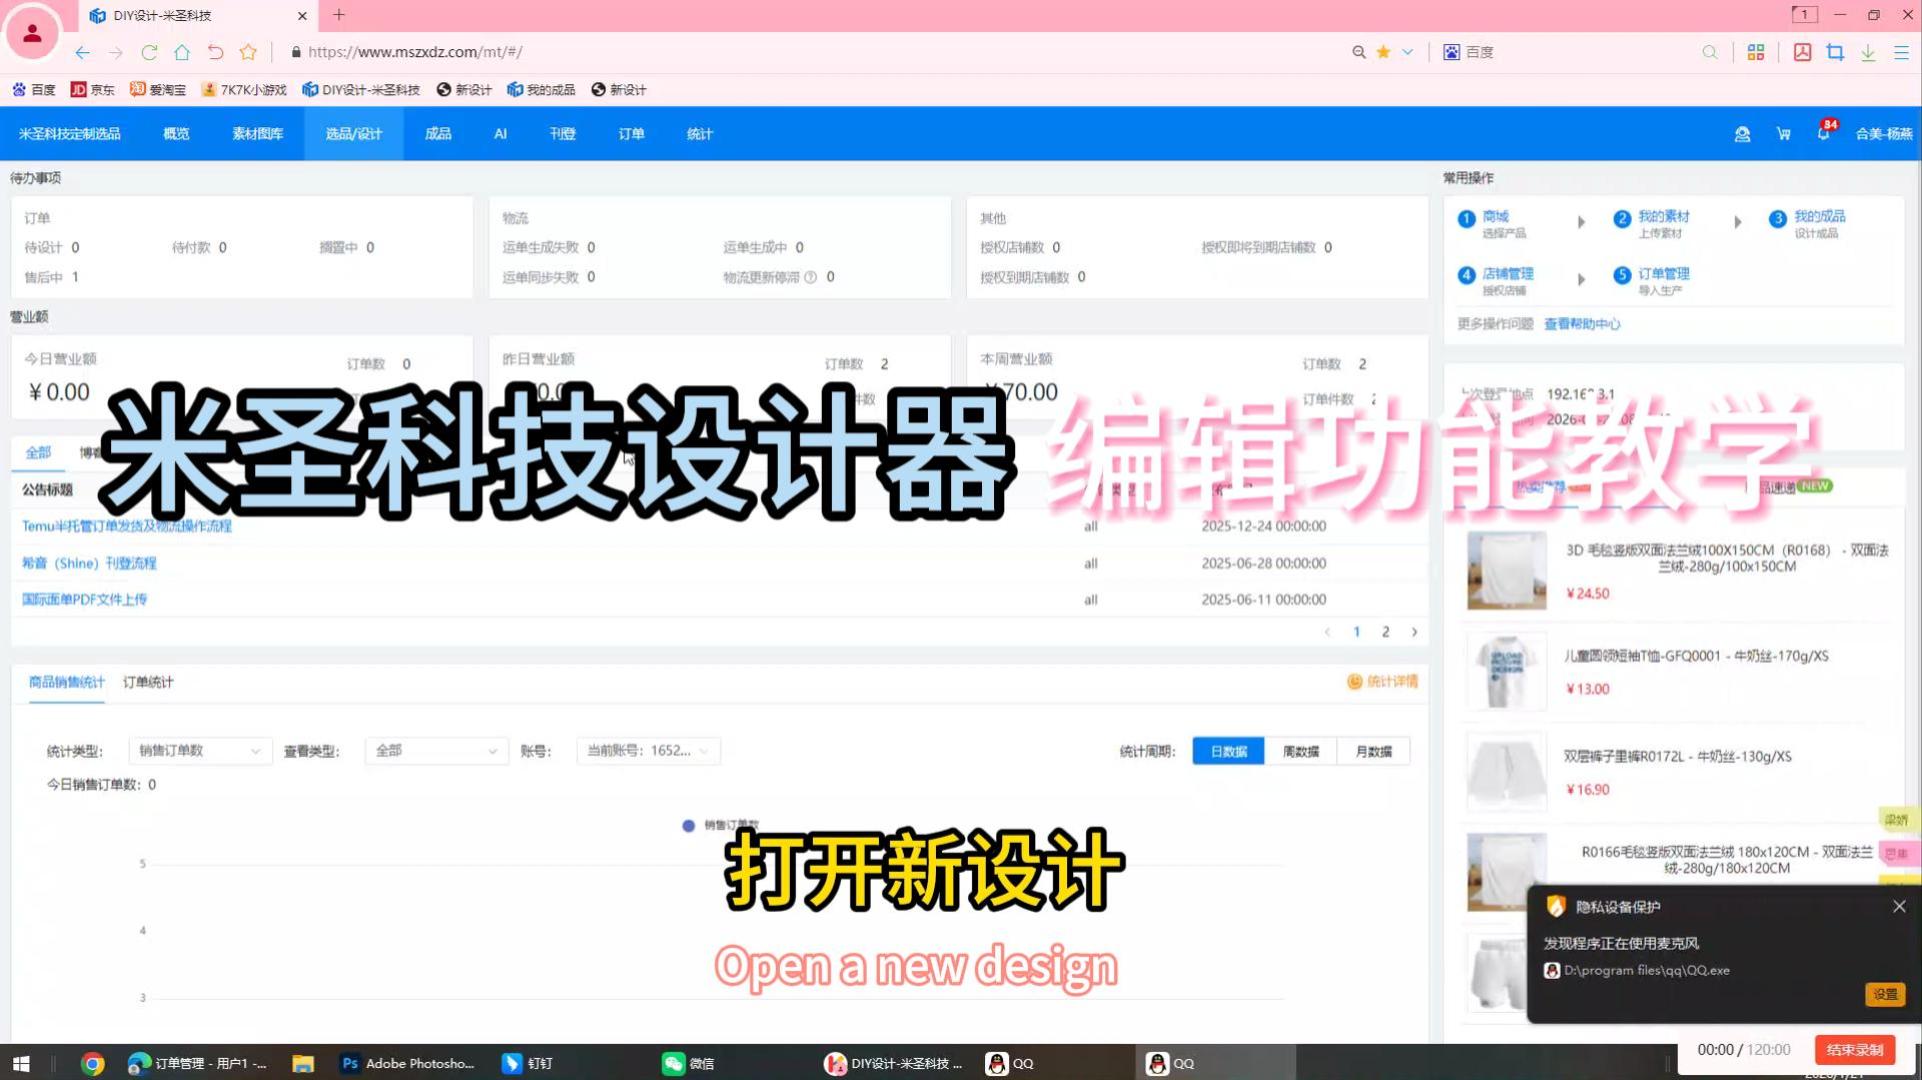Click the browser home icon
Screen dimensions: 1922x1080
(x=182, y=52)
